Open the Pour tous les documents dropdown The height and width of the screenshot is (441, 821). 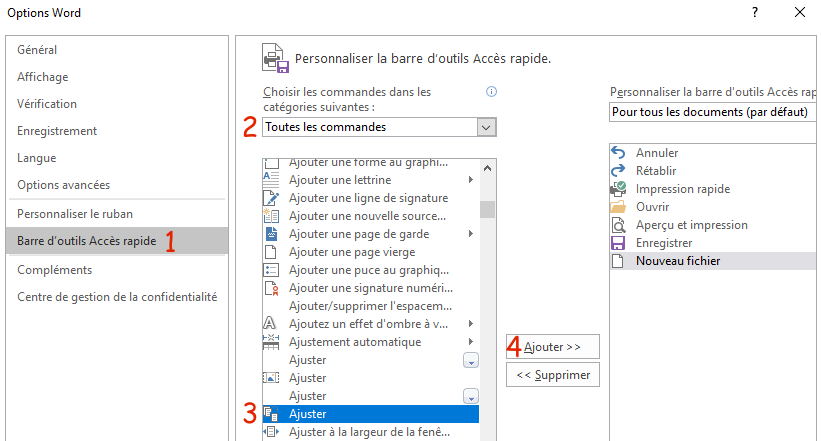[713, 112]
